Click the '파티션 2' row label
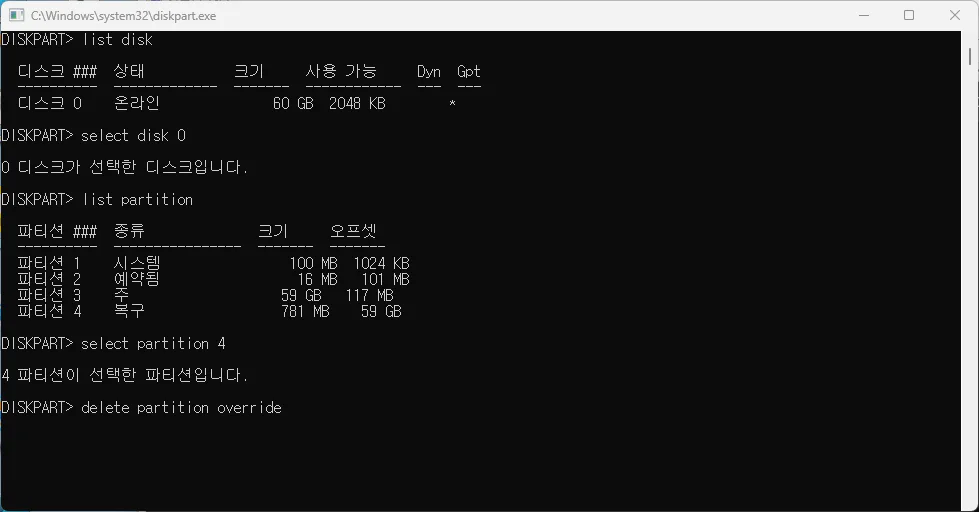 pyautogui.click(x=49, y=279)
